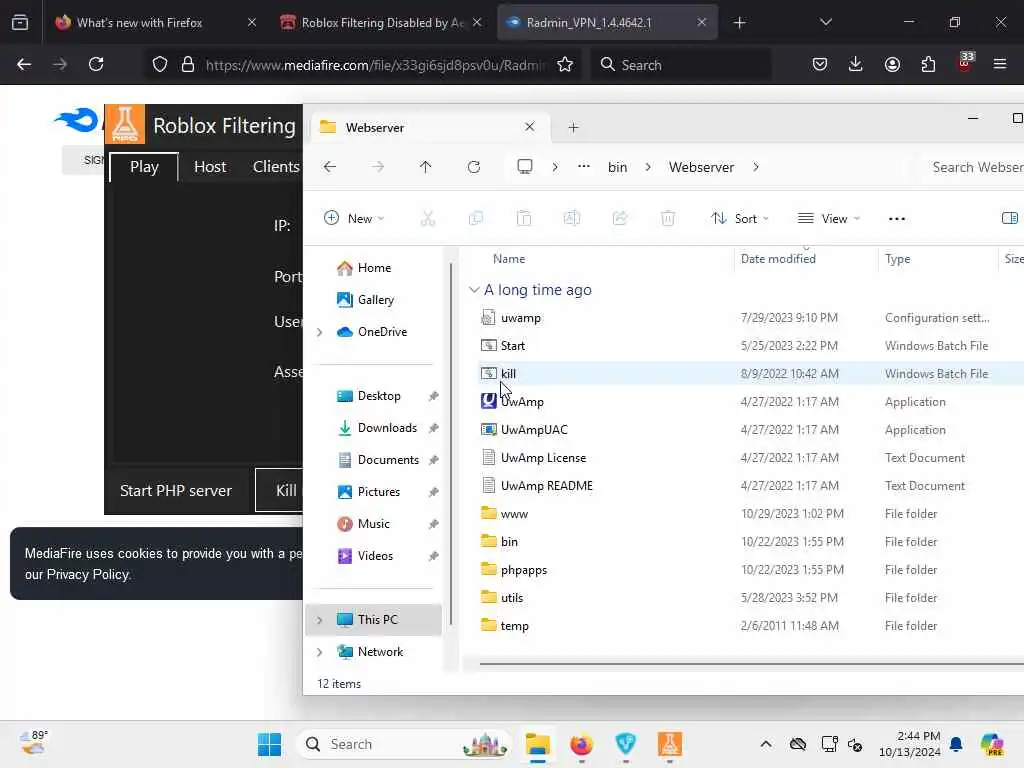Image resolution: width=1024 pixels, height=768 pixels.
Task: Open the list all tabs dropdown in Firefox
Action: click(x=825, y=22)
